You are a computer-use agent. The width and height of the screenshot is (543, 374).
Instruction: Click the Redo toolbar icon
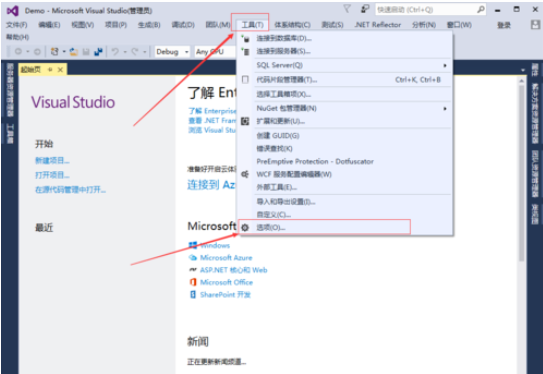click(x=135, y=52)
